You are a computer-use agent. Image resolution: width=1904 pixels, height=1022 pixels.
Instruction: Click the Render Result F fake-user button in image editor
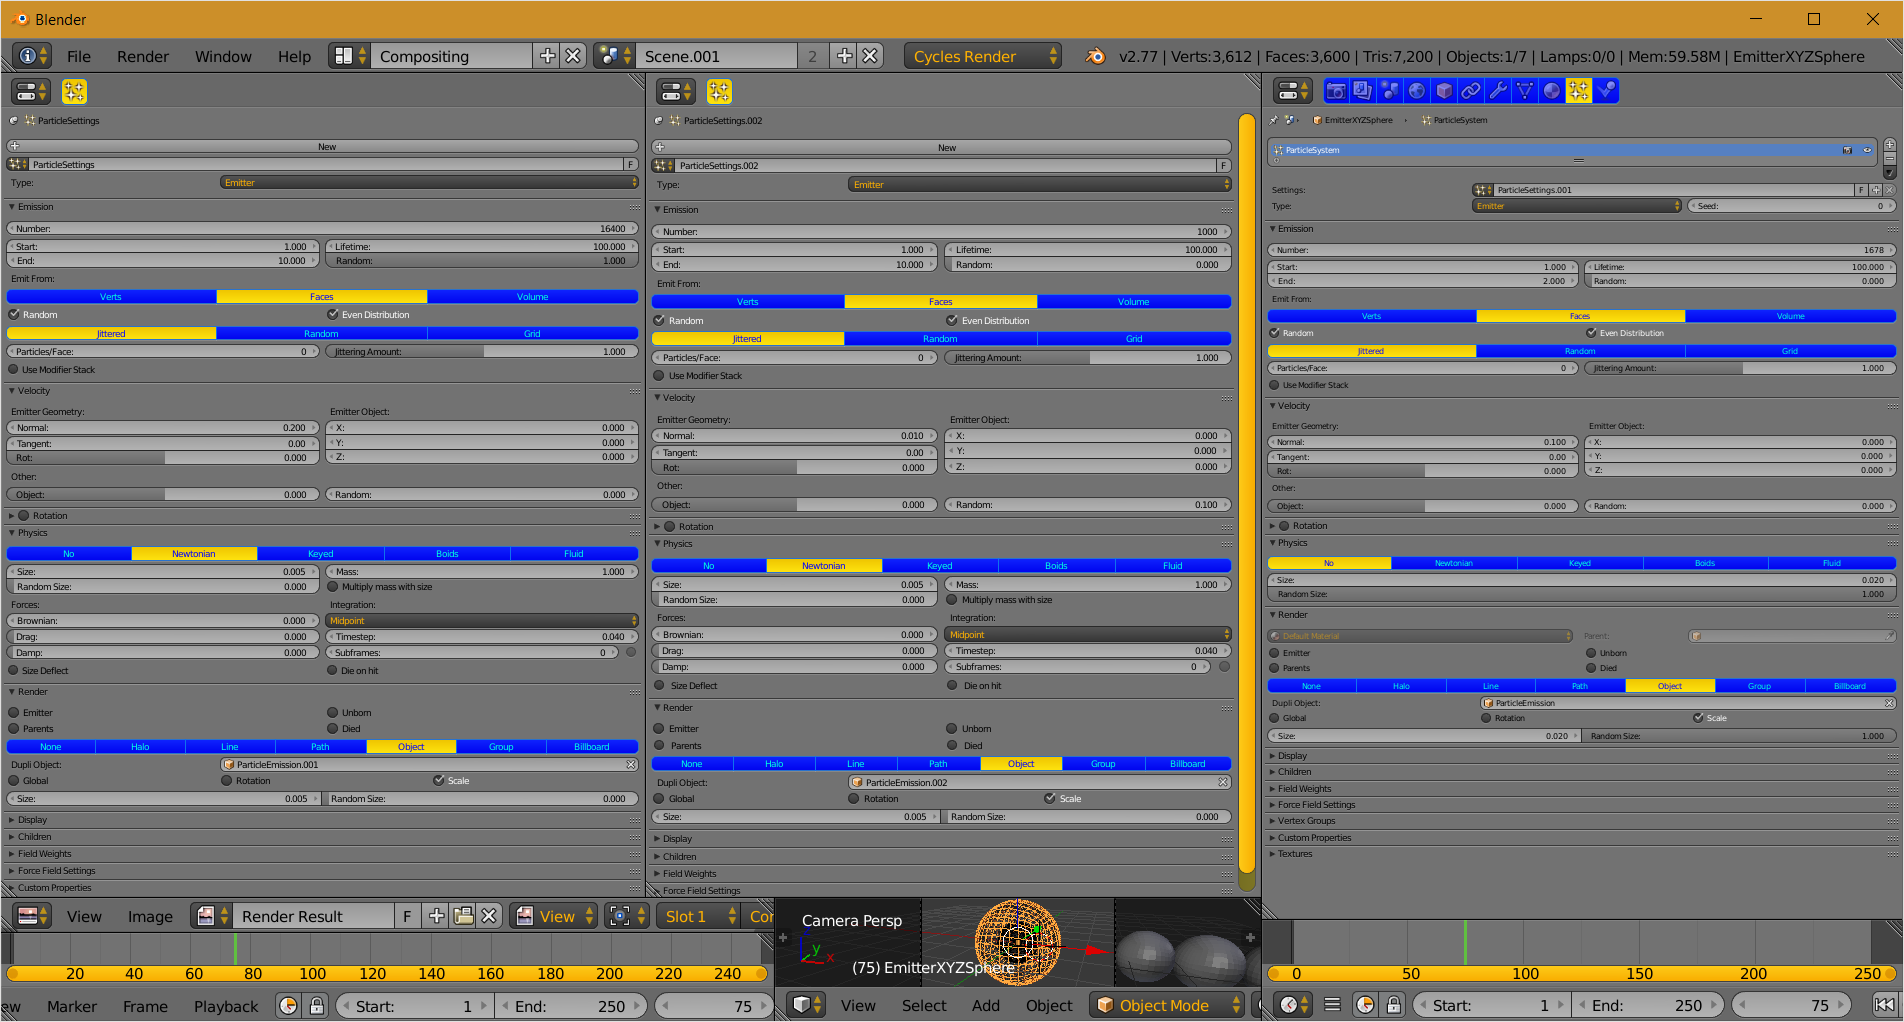pos(407,916)
